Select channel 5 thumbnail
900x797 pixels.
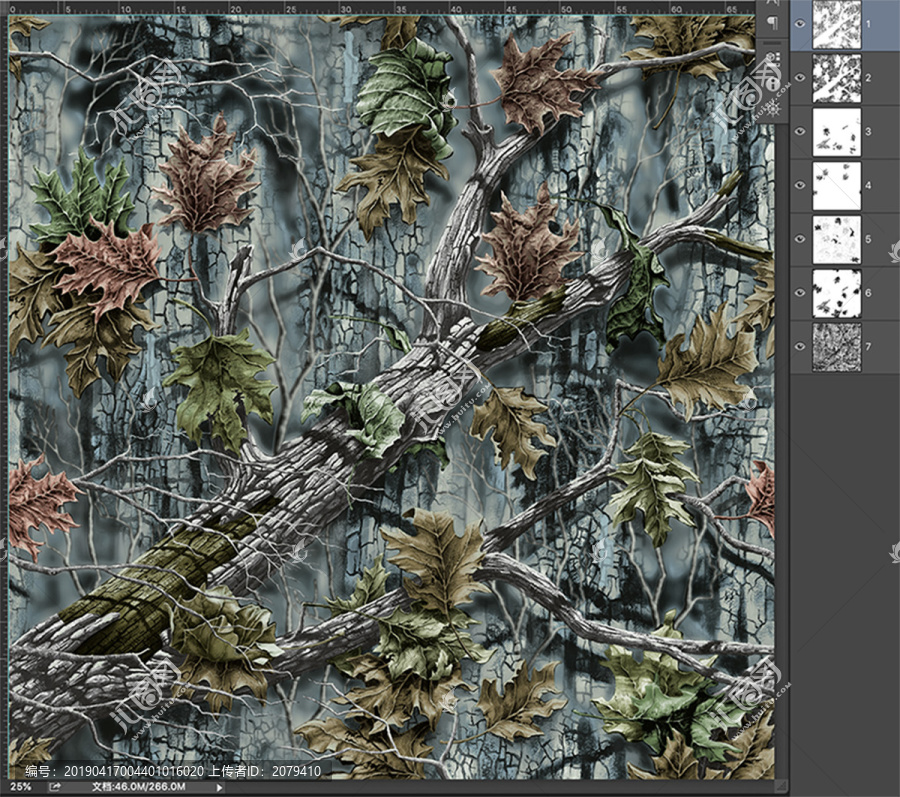[837, 239]
